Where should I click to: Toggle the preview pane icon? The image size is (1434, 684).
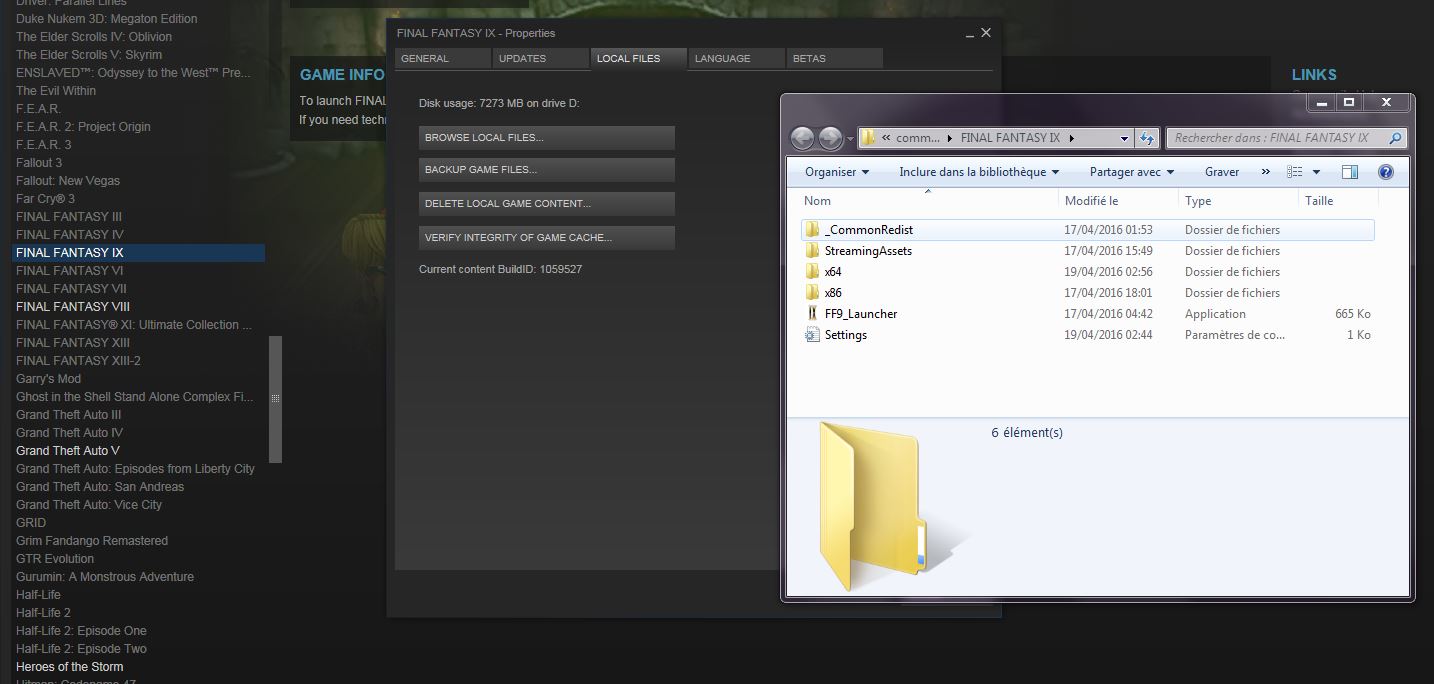tap(1350, 172)
